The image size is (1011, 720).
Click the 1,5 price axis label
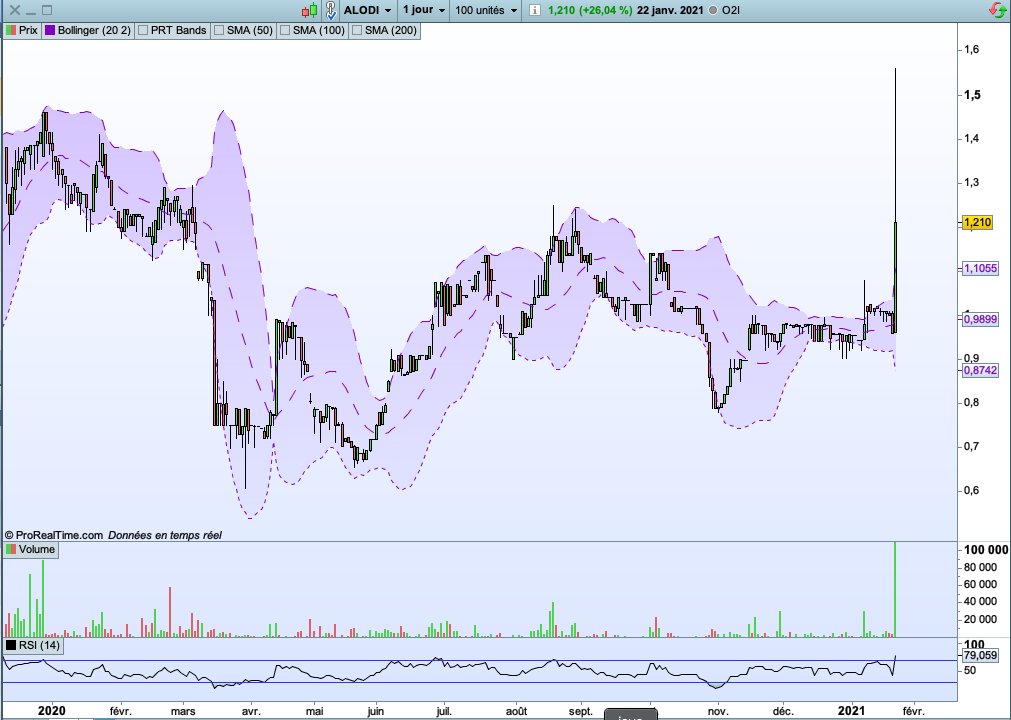(972, 95)
